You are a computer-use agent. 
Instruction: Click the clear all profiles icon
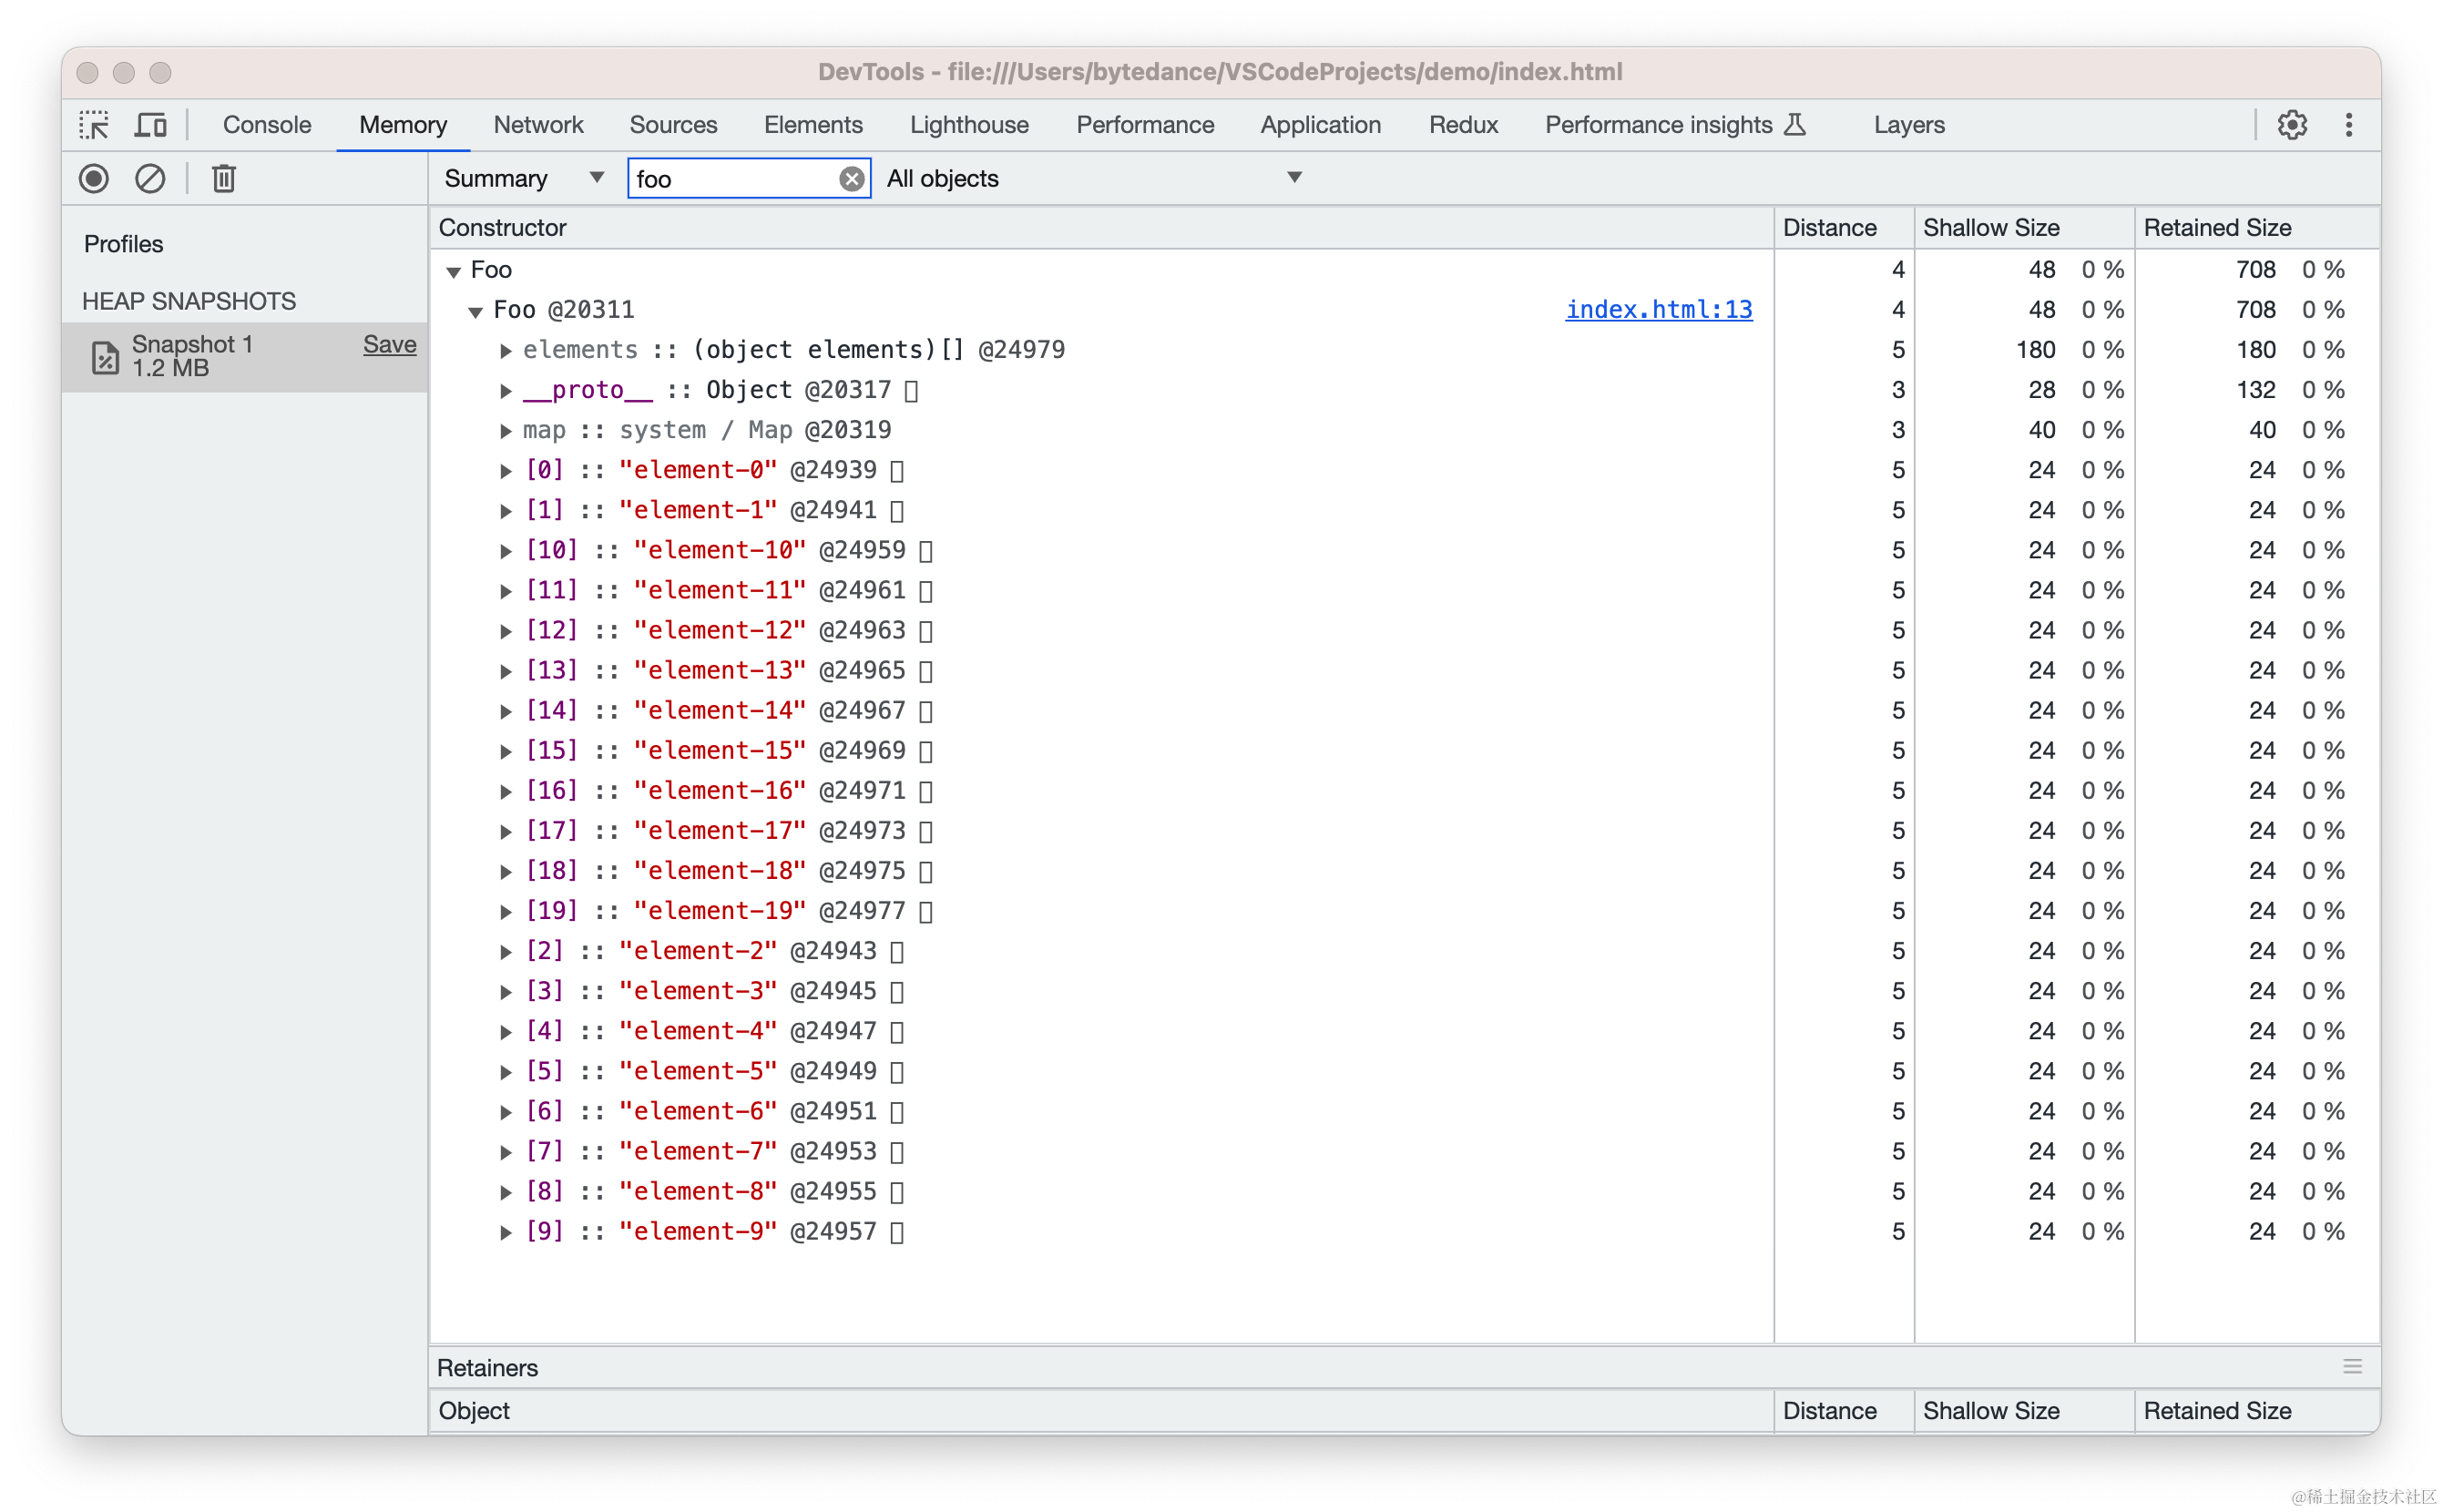click(x=150, y=179)
